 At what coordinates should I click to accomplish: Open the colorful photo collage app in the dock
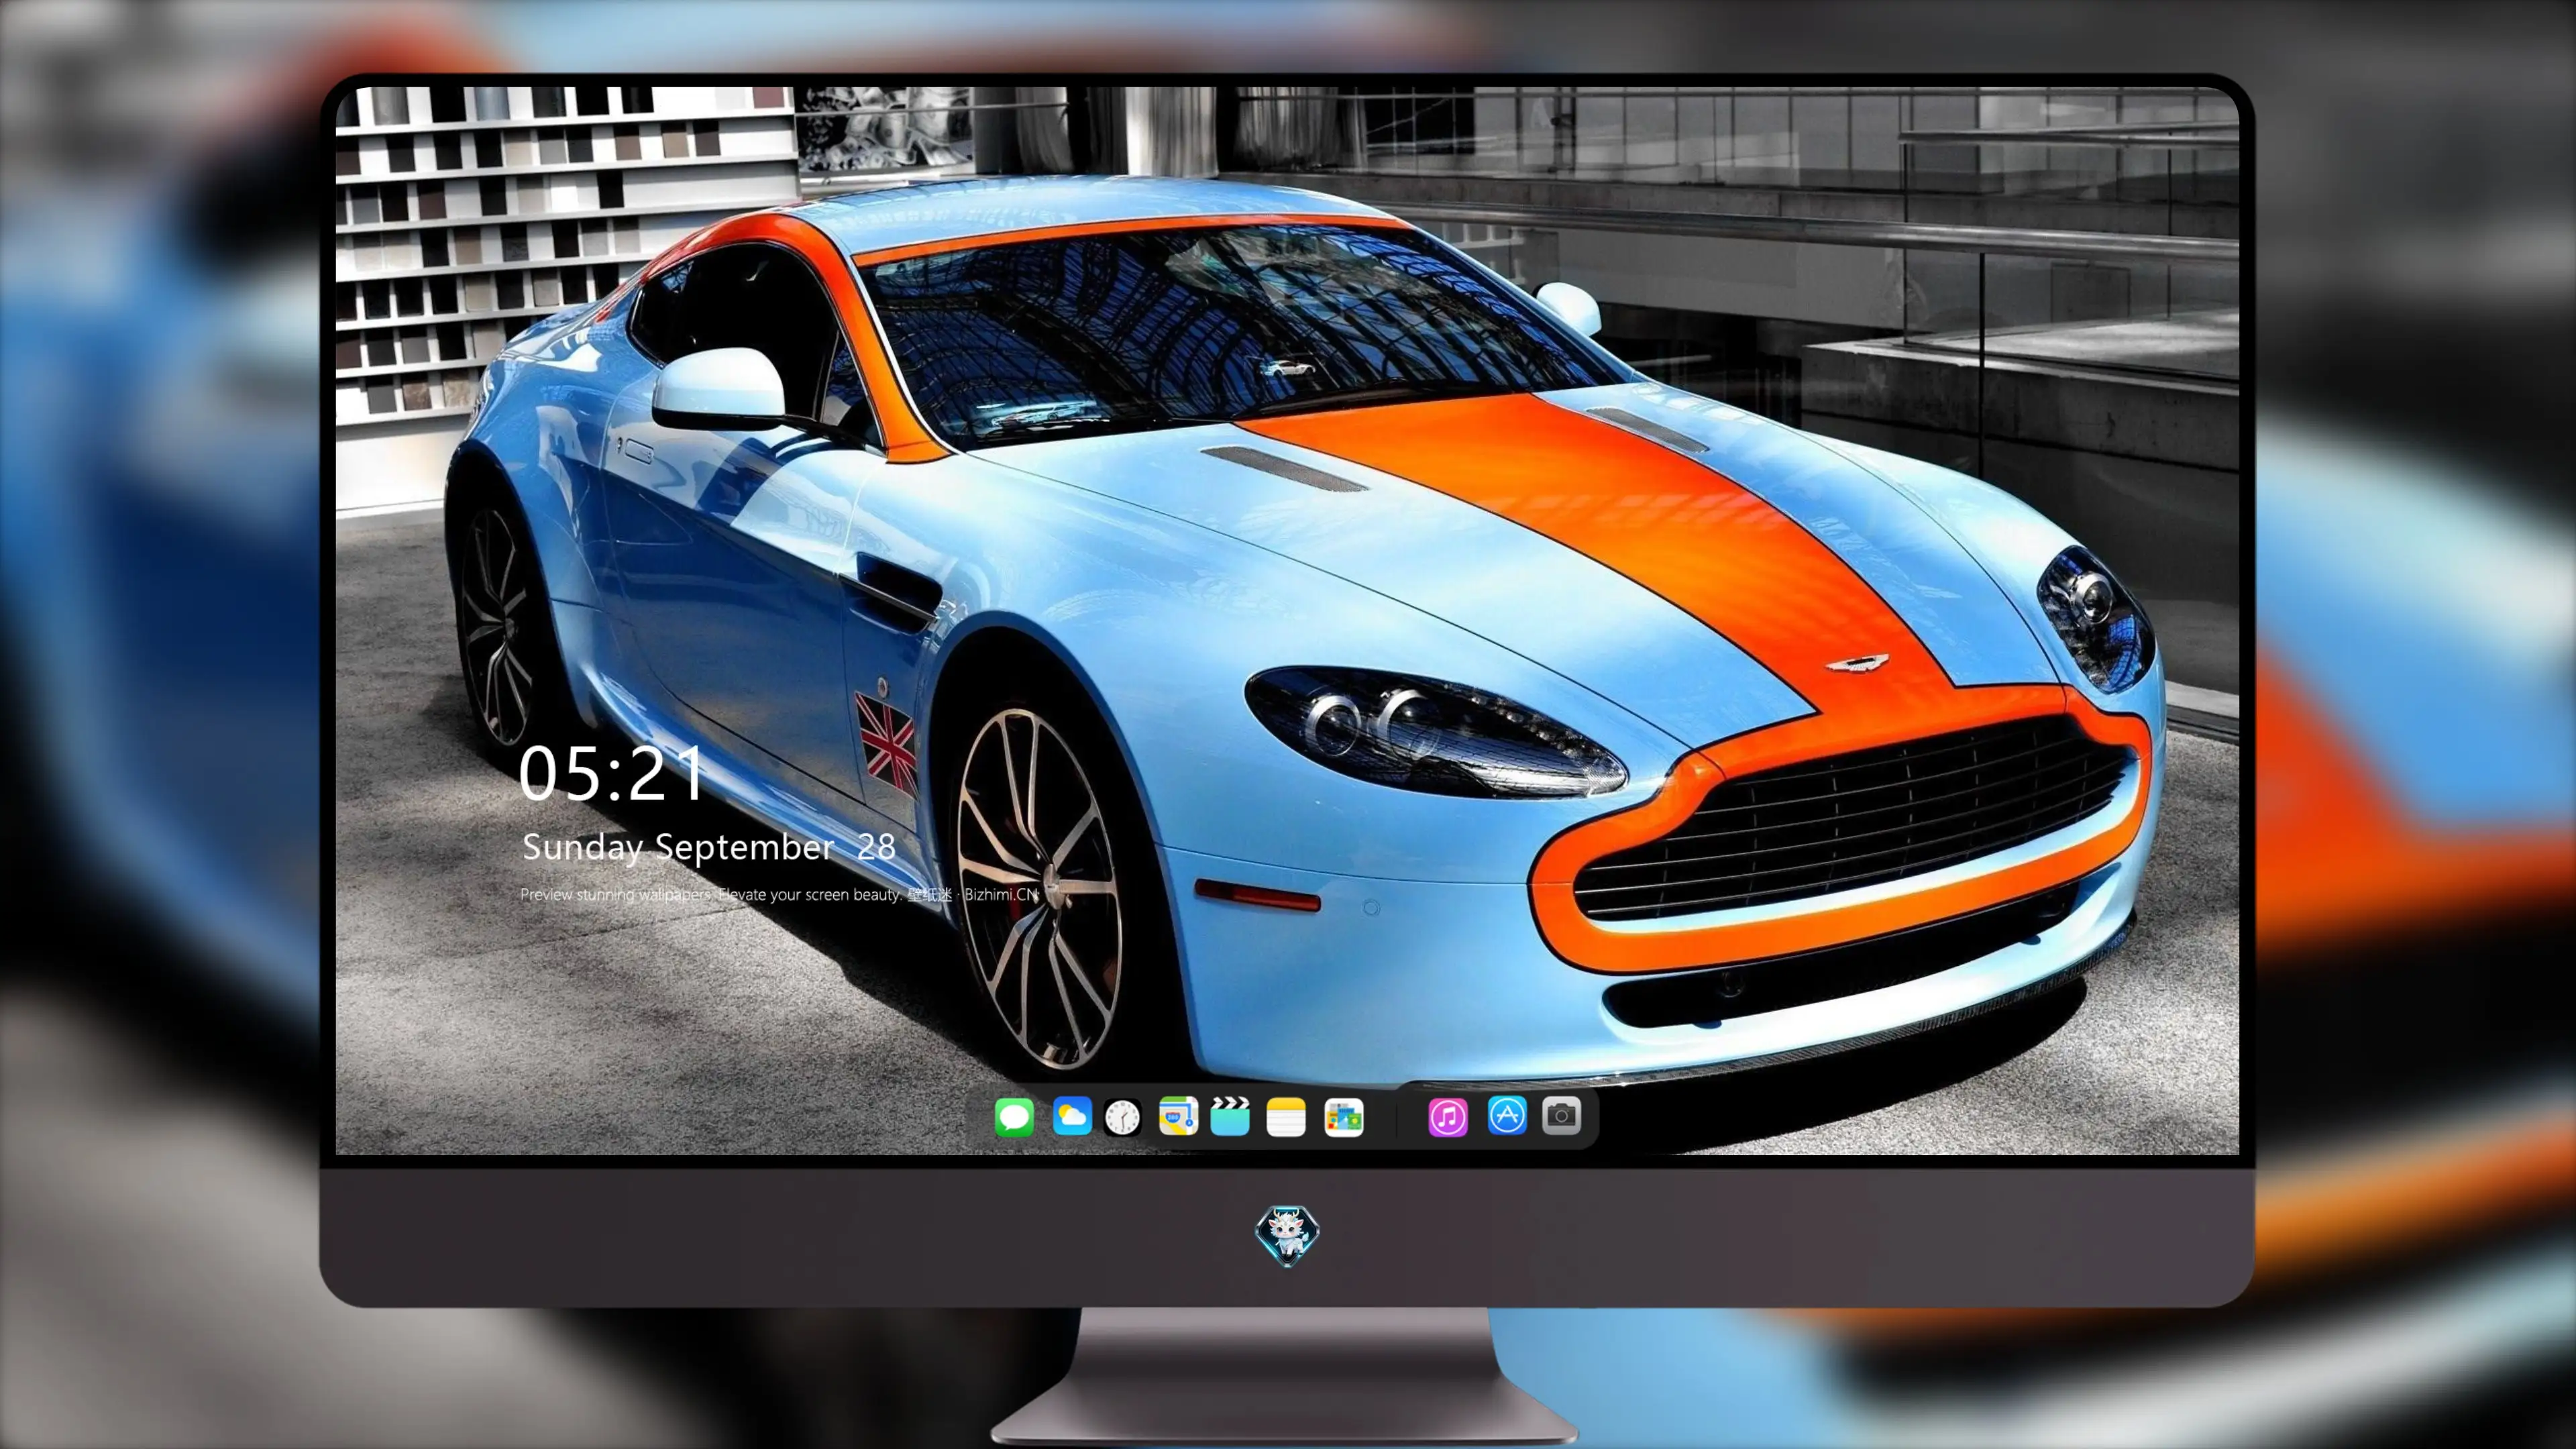(1344, 1117)
